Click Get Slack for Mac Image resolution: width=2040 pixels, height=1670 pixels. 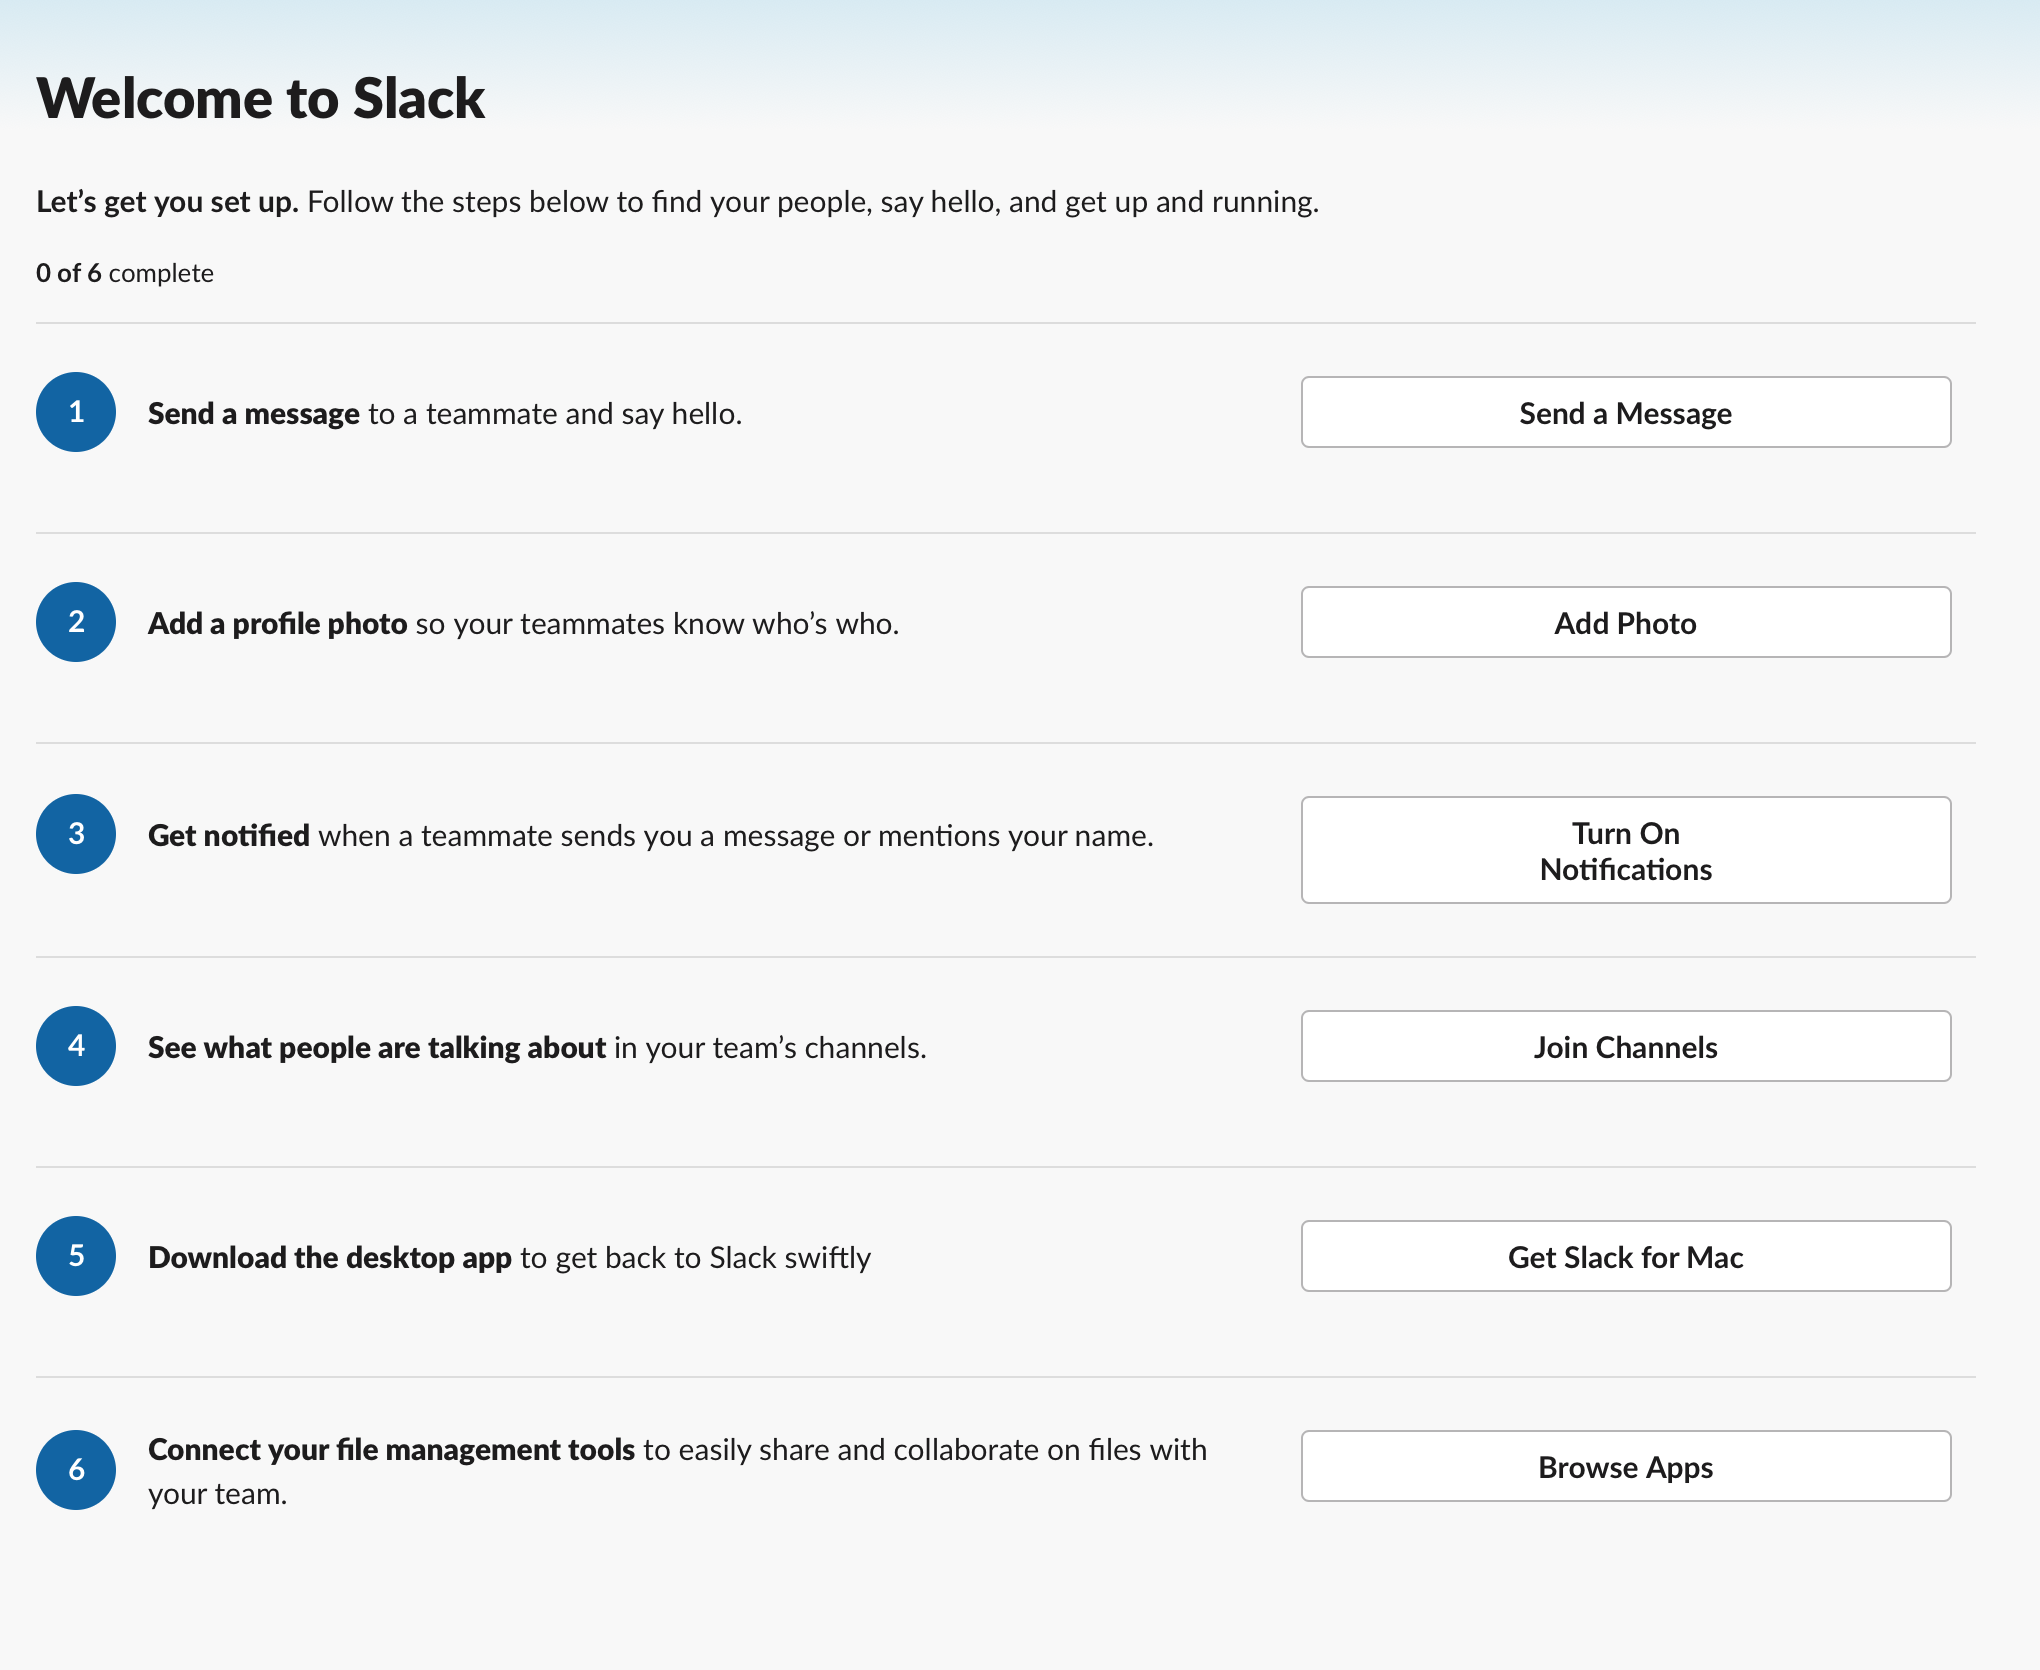(1625, 1256)
